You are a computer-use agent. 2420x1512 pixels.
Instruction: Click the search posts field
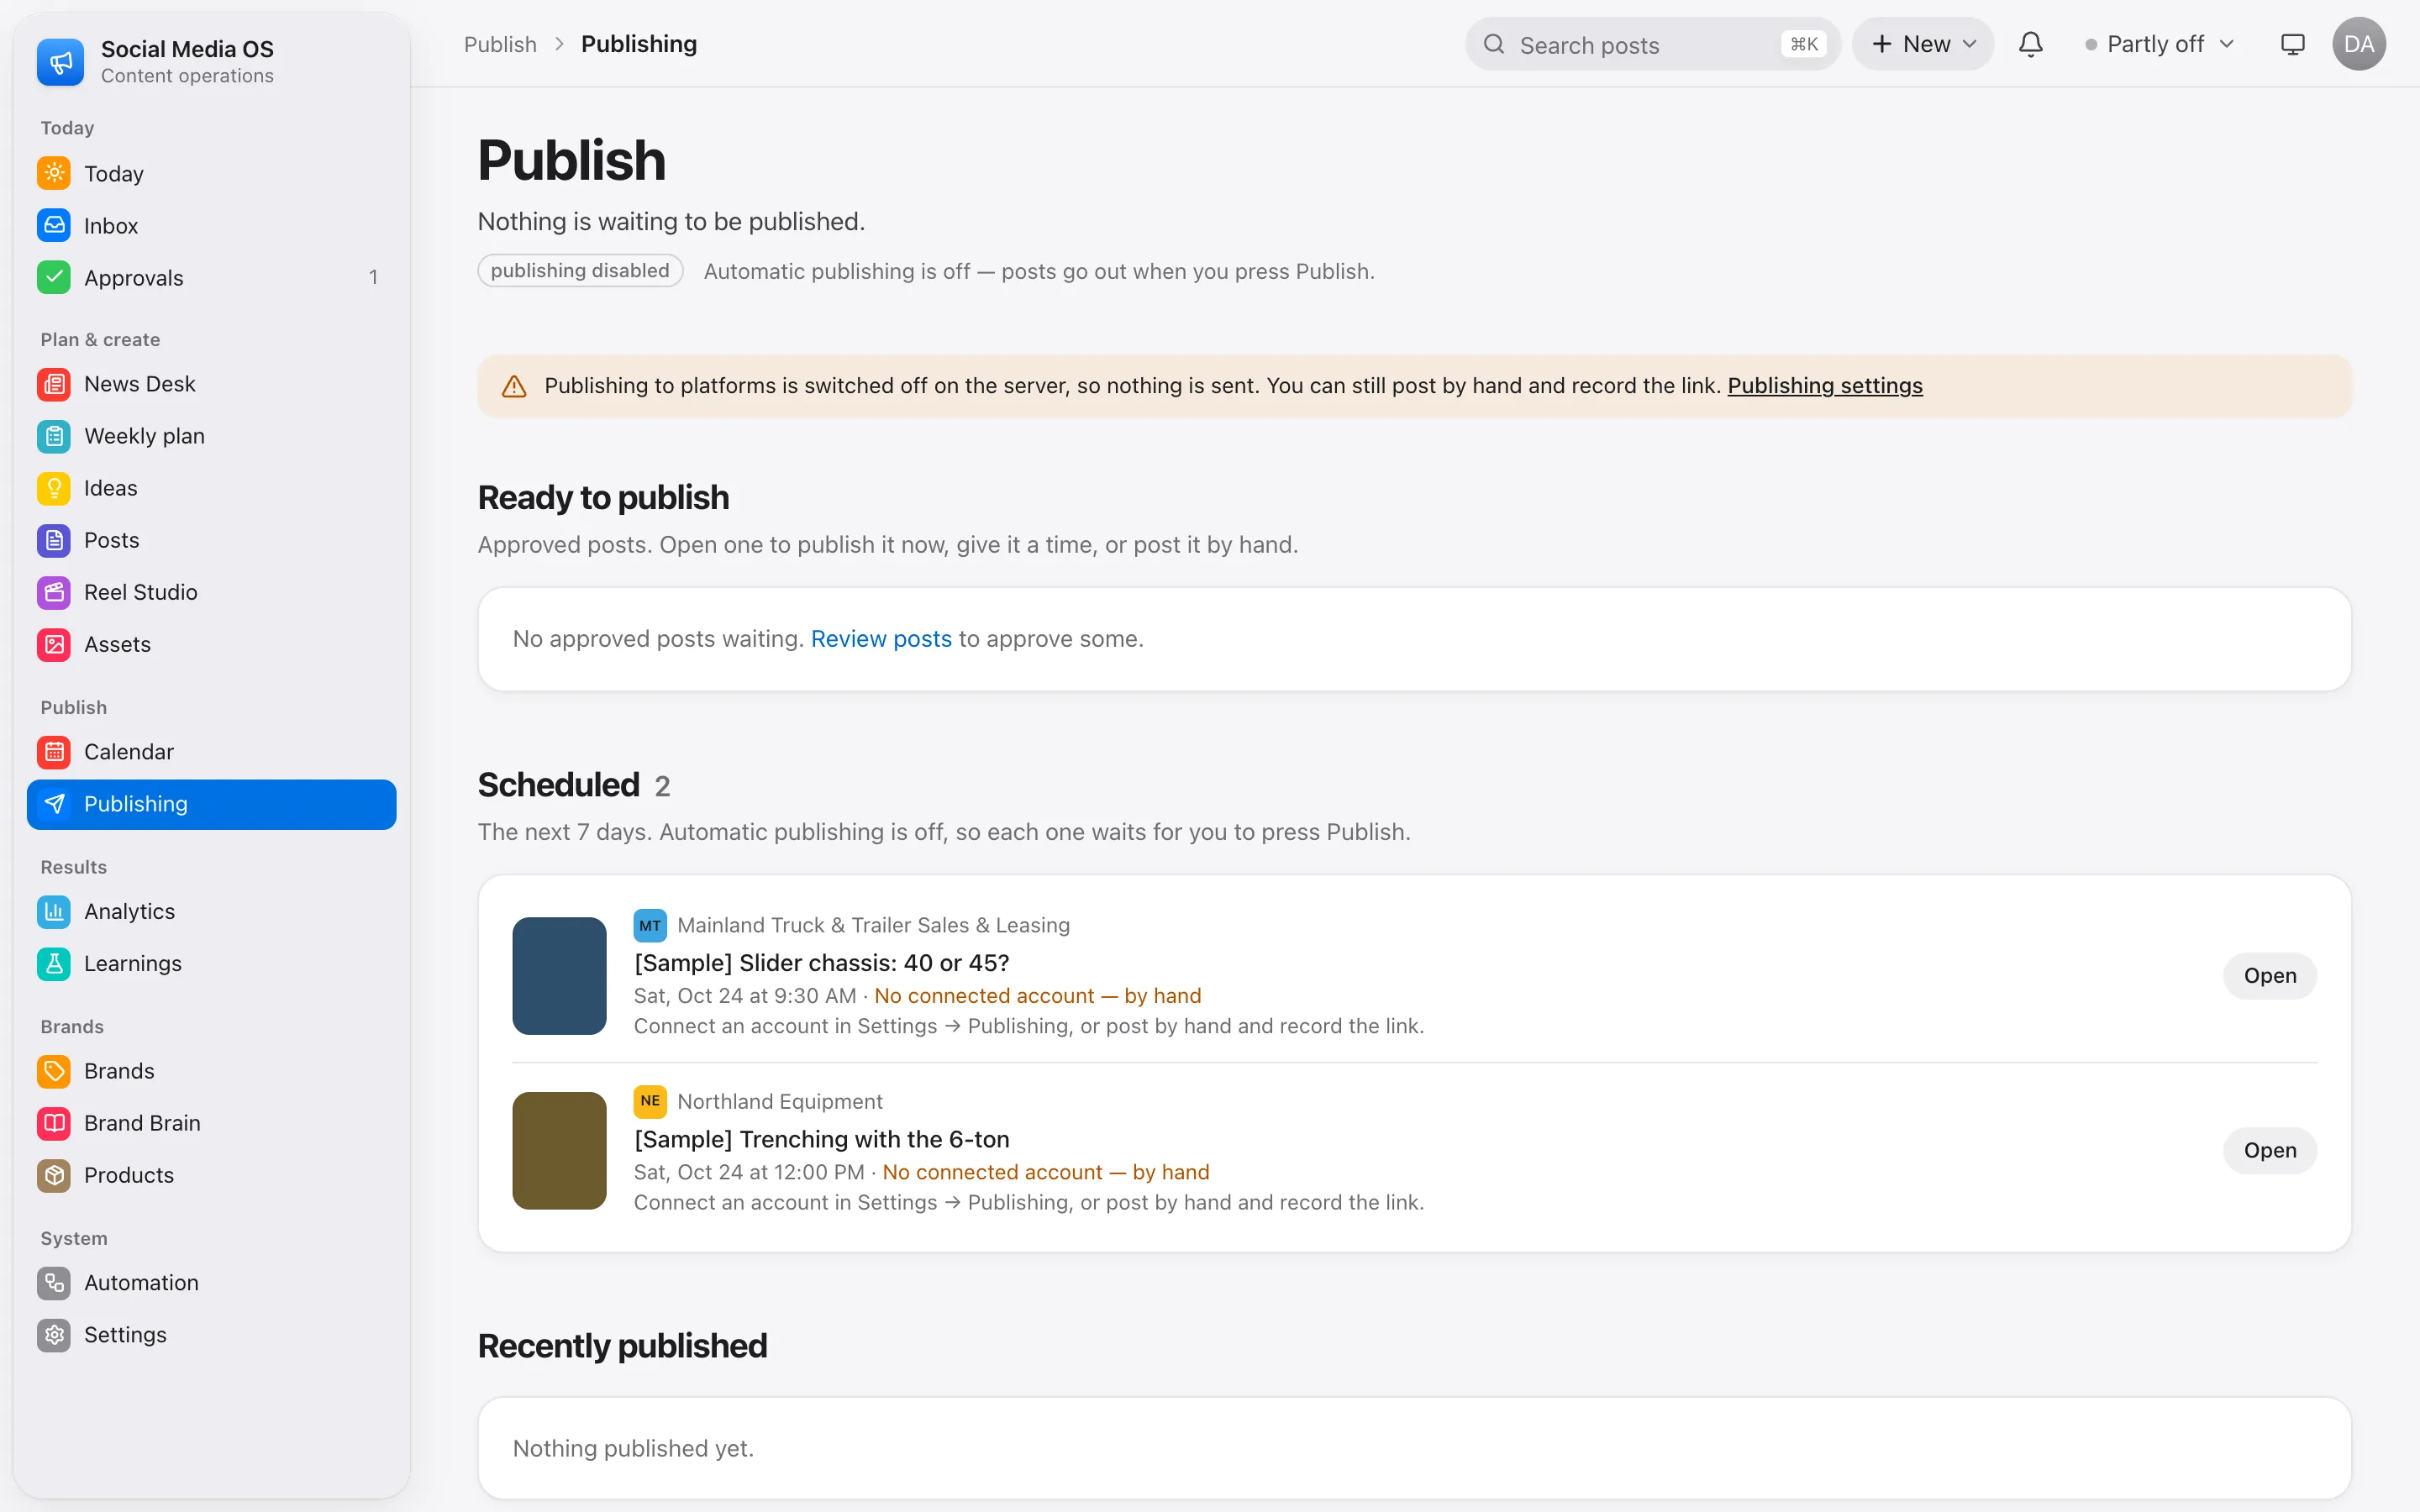[1653, 44]
